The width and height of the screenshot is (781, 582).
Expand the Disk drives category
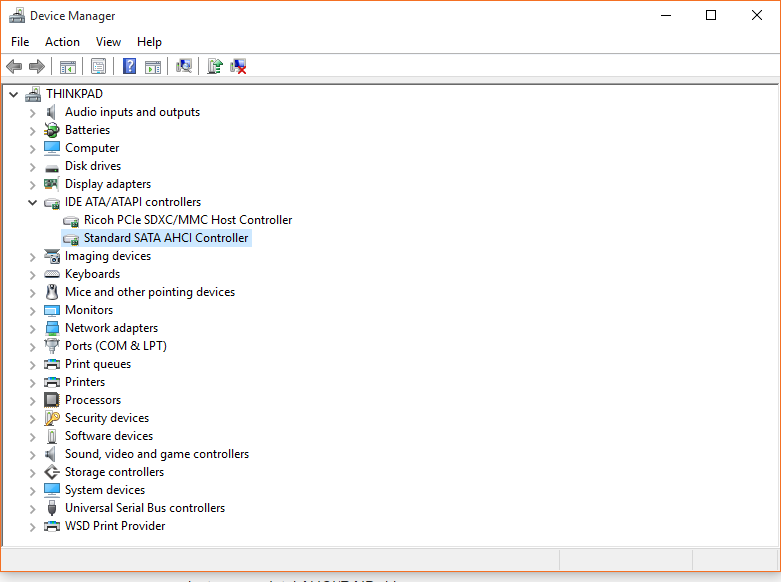(x=32, y=166)
